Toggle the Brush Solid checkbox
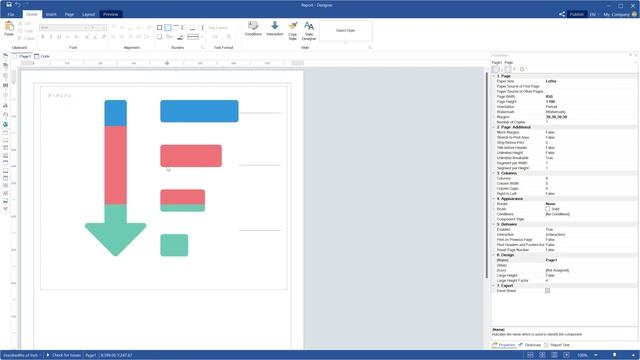Image resolution: width=640 pixels, height=360 pixels. (547, 209)
